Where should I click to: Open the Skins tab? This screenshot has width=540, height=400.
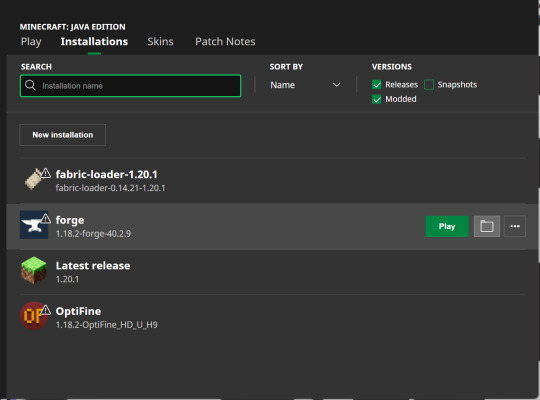click(x=160, y=42)
